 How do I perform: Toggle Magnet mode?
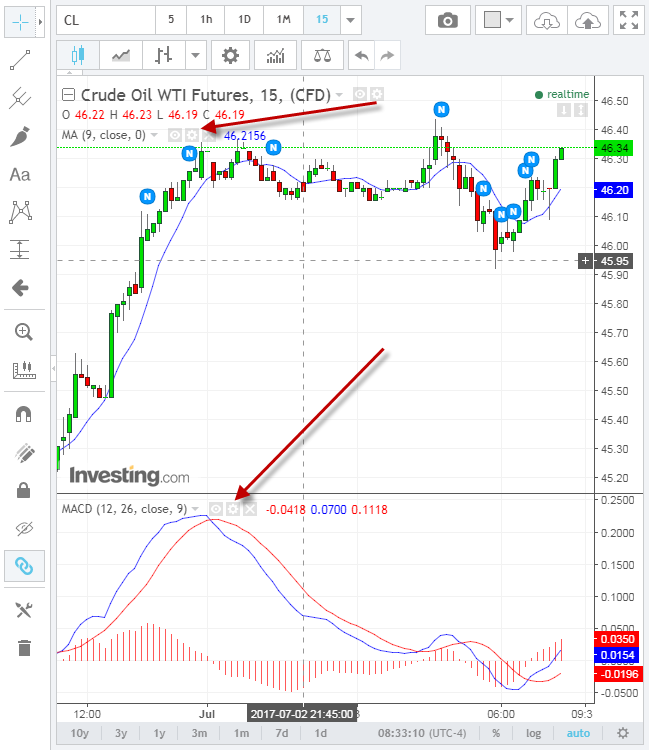click(21, 413)
